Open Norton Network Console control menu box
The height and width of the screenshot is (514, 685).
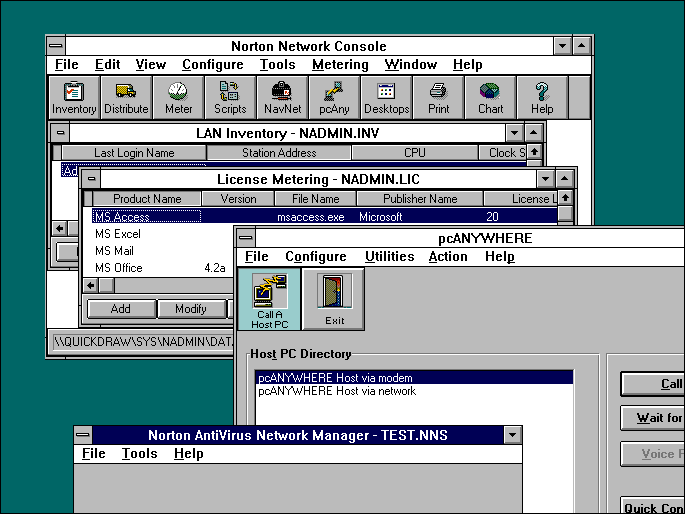tap(55, 45)
